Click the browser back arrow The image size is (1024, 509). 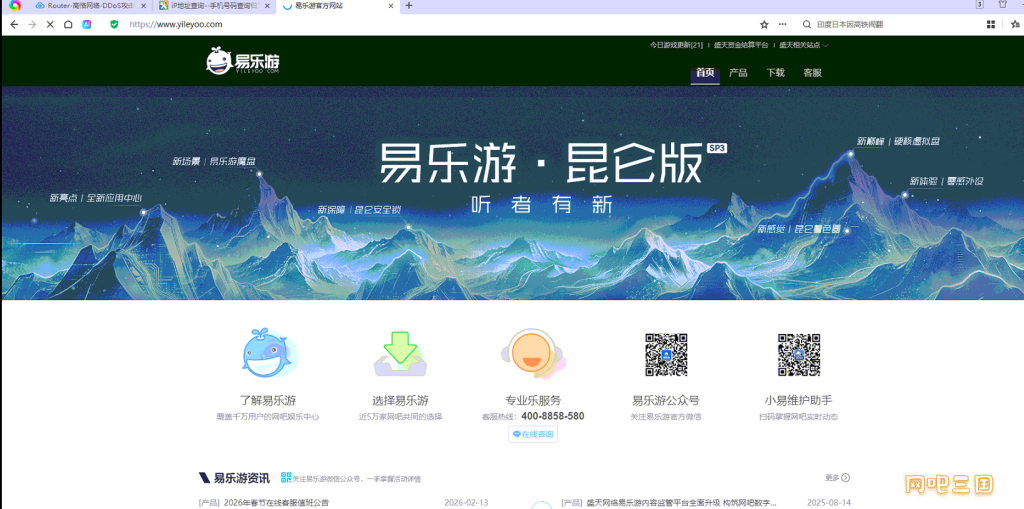tap(14, 24)
